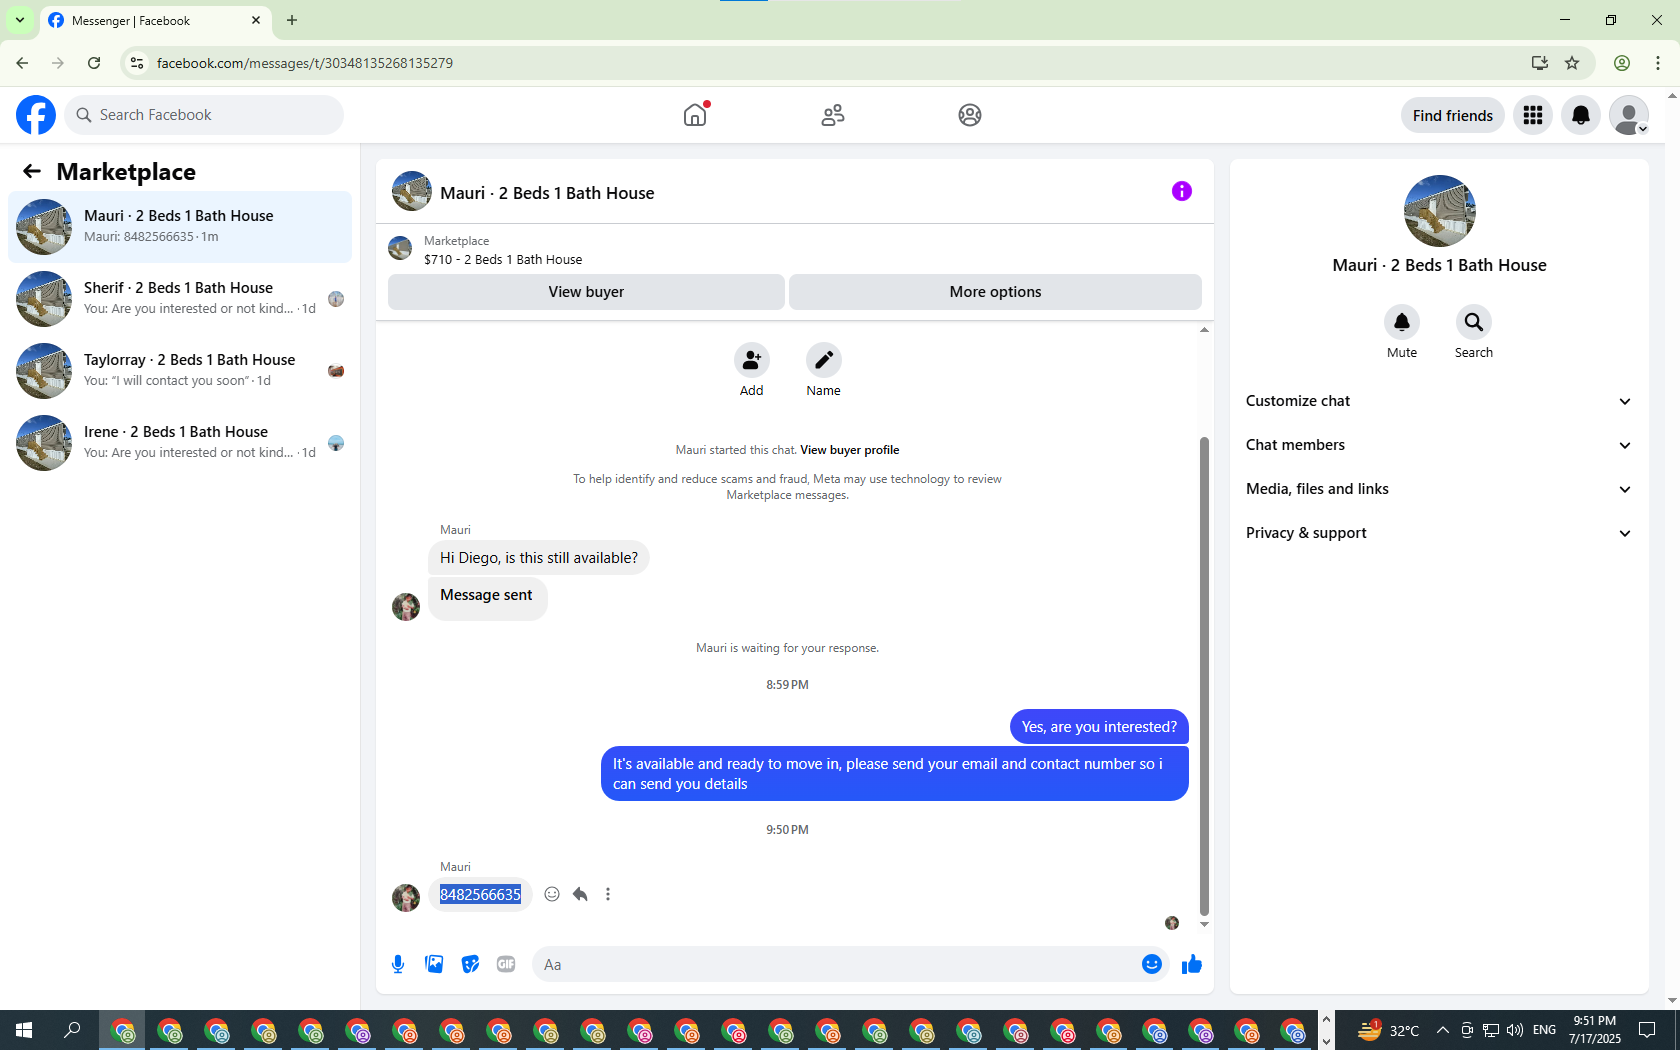Image resolution: width=1680 pixels, height=1050 pixels.
Task: Click message "Yes, are you interested?"
Action: pos(1099,727)
